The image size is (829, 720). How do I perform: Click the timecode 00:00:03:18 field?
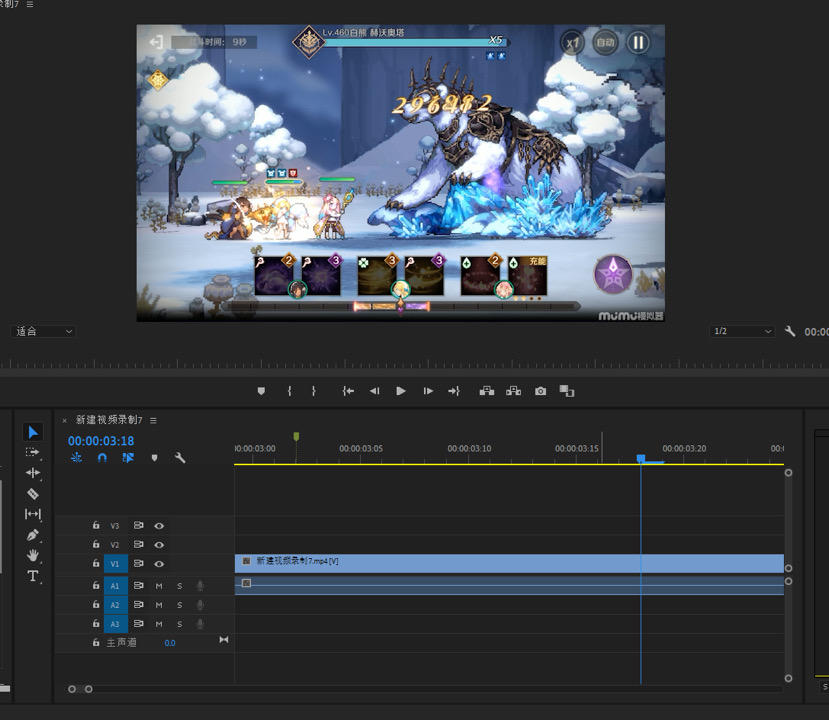pos(101,441)
